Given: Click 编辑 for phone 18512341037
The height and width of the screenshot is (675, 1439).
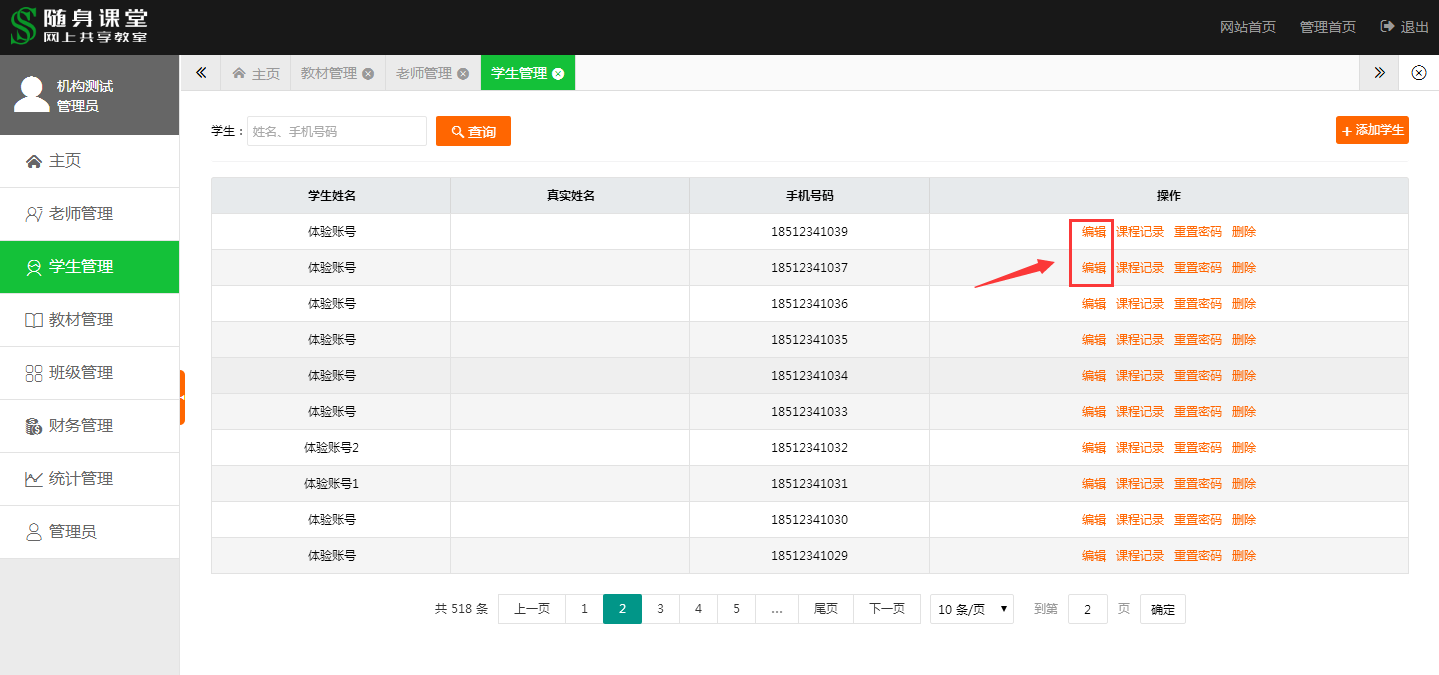Looking at the screenshot, I should click(x=1094, y=268).
